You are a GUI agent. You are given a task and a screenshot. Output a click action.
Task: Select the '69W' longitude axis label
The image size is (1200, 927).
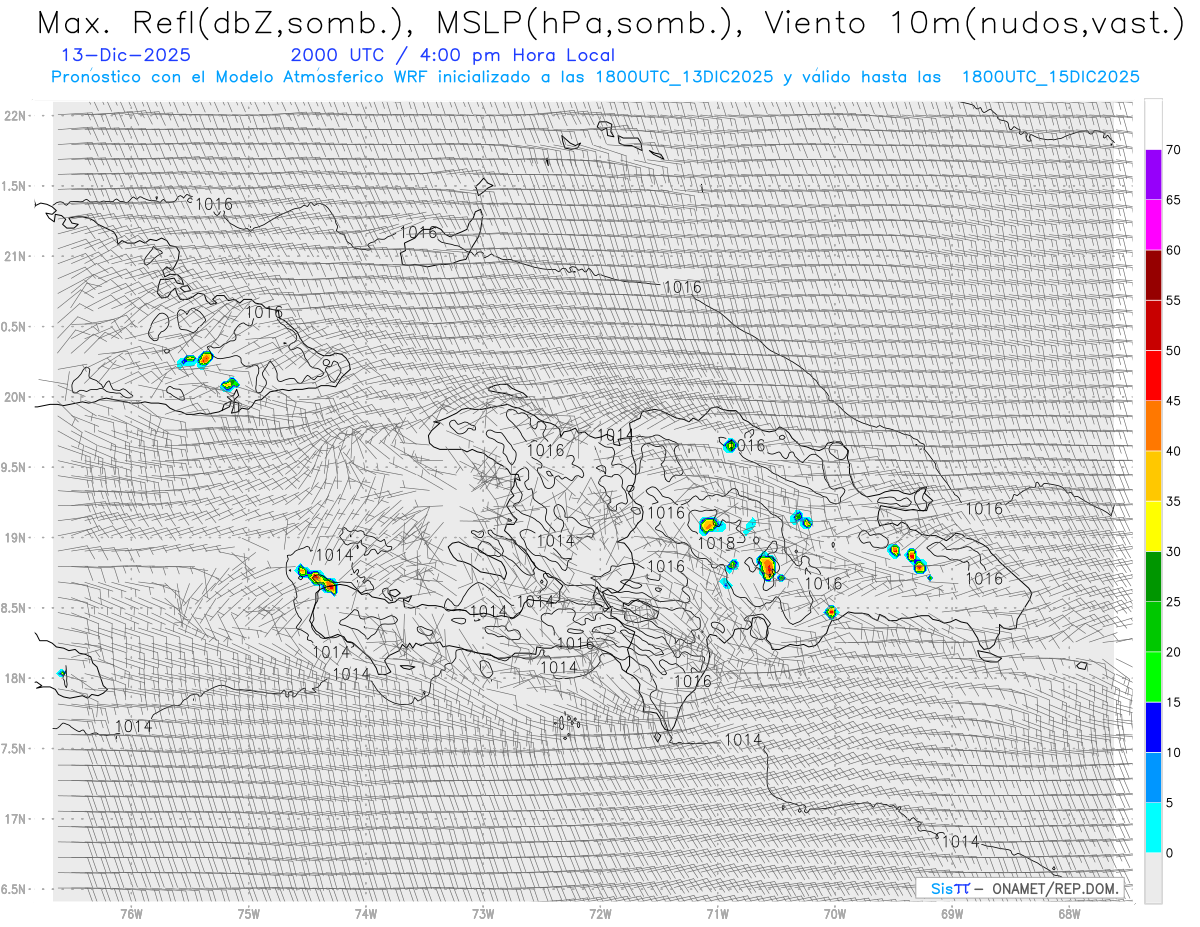click(952, 914)
